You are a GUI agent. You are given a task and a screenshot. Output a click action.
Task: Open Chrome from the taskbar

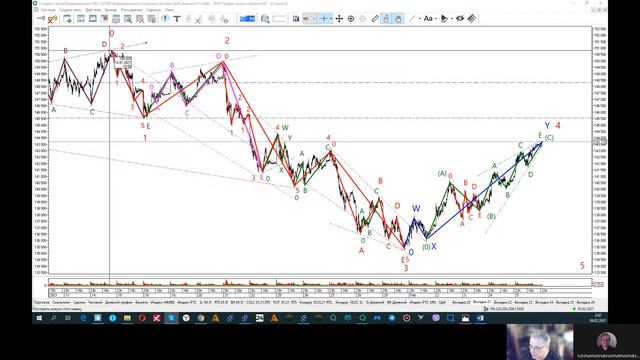pos(200,318)
